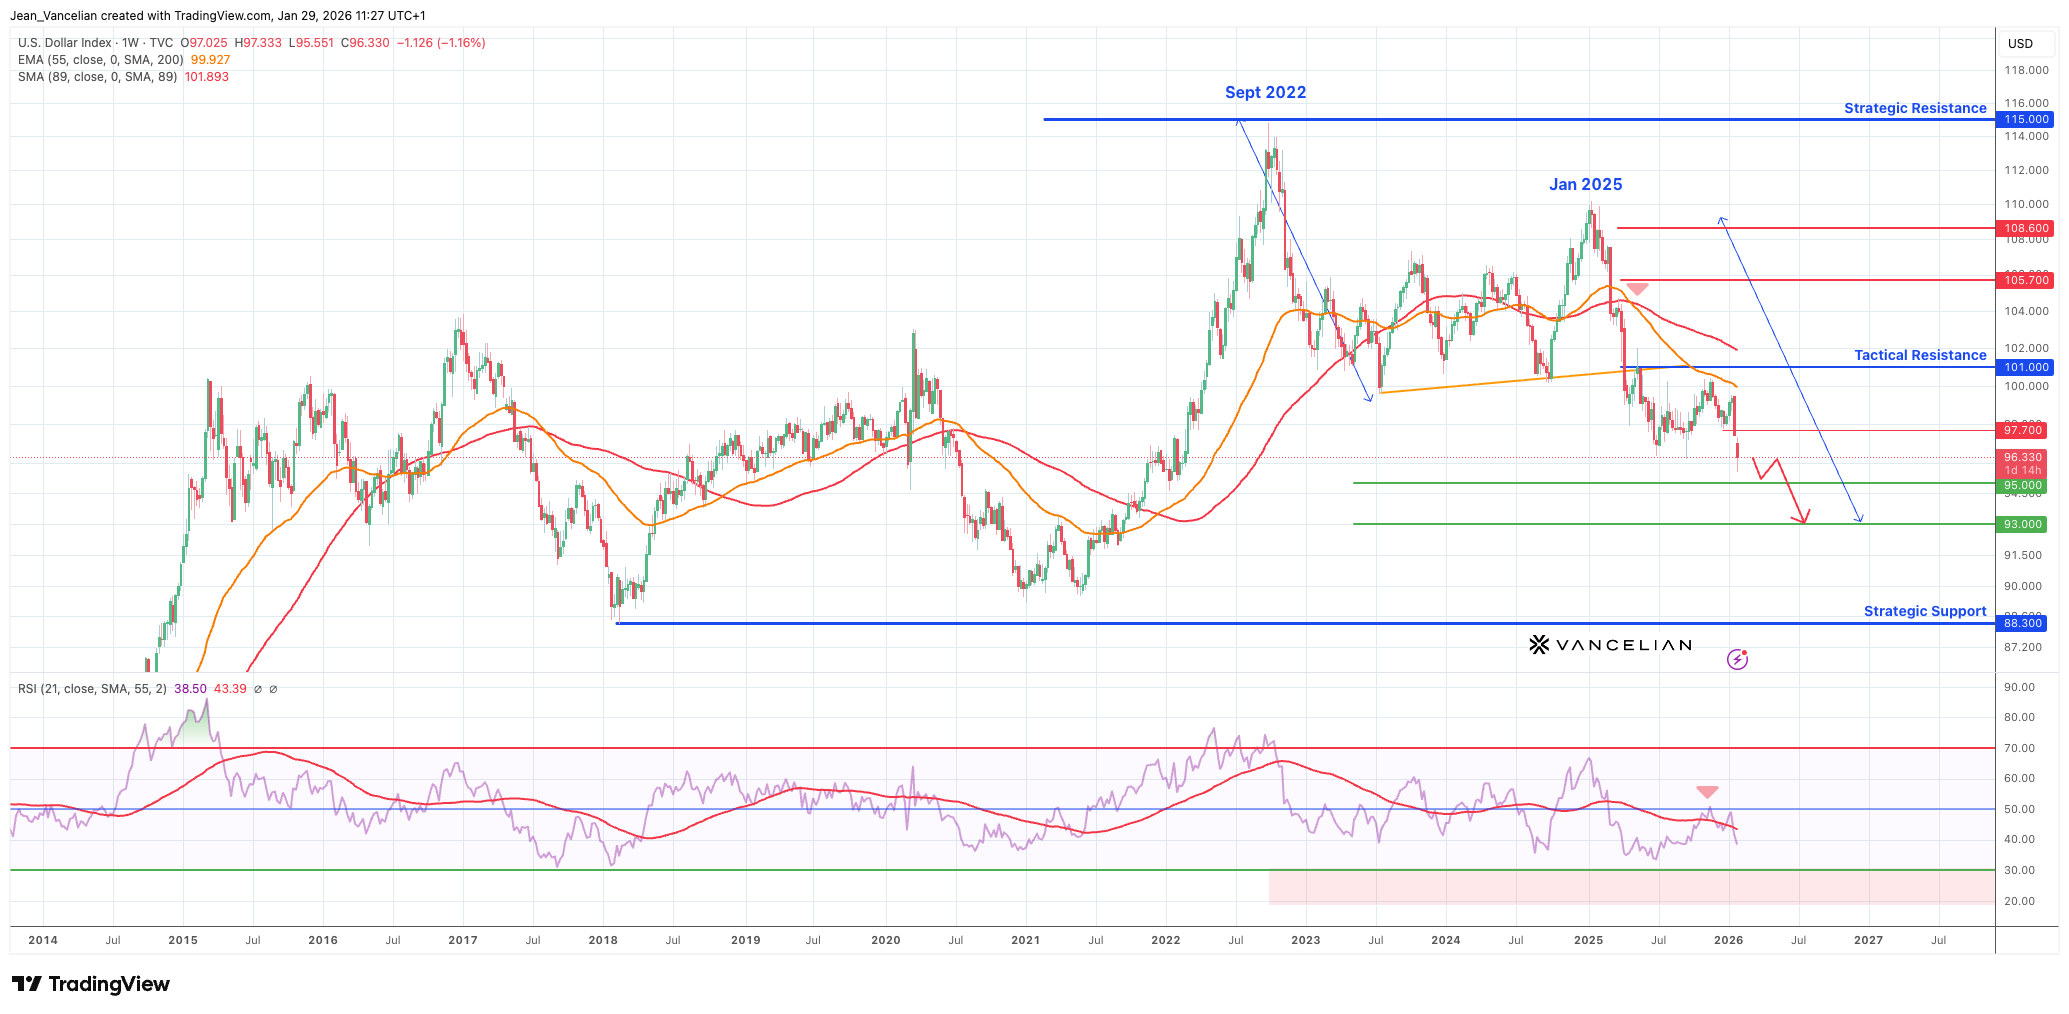This screenshot has height=1014, width=2069.
Task: Click the pink triangle marker above the RSI panel
Action: point(1708,791)
